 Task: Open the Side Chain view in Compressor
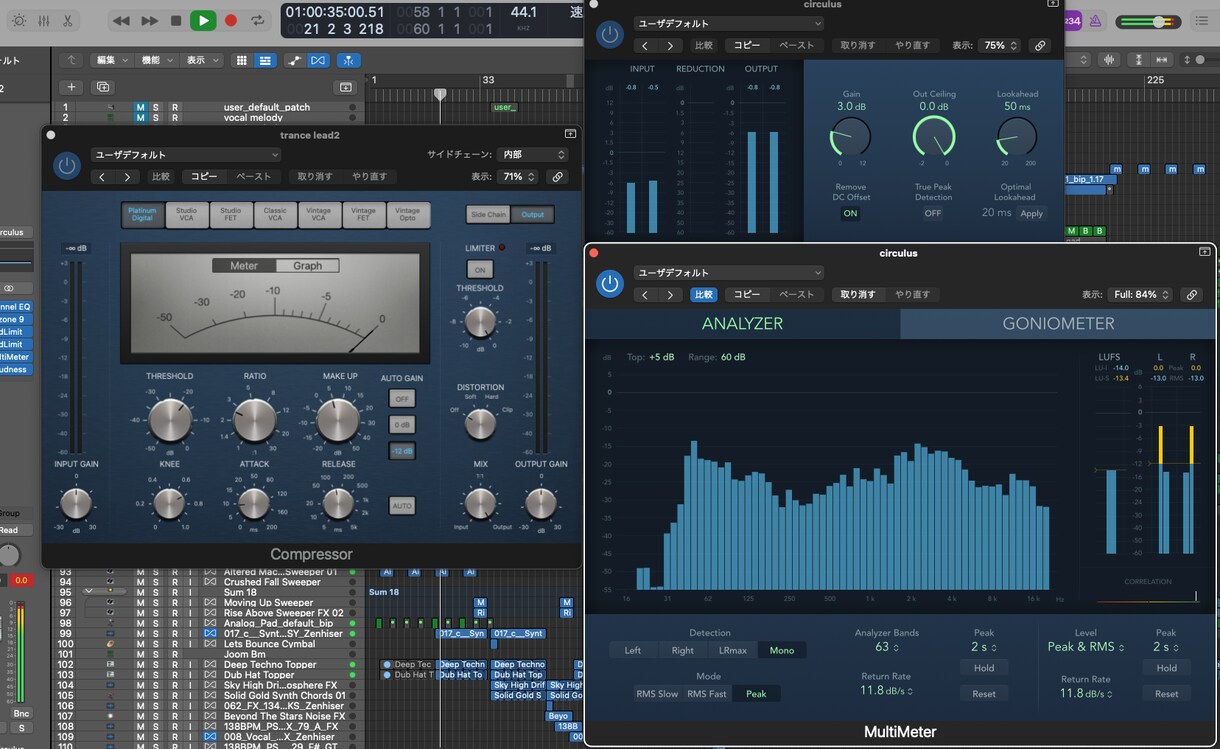click(x=489, y=215)
